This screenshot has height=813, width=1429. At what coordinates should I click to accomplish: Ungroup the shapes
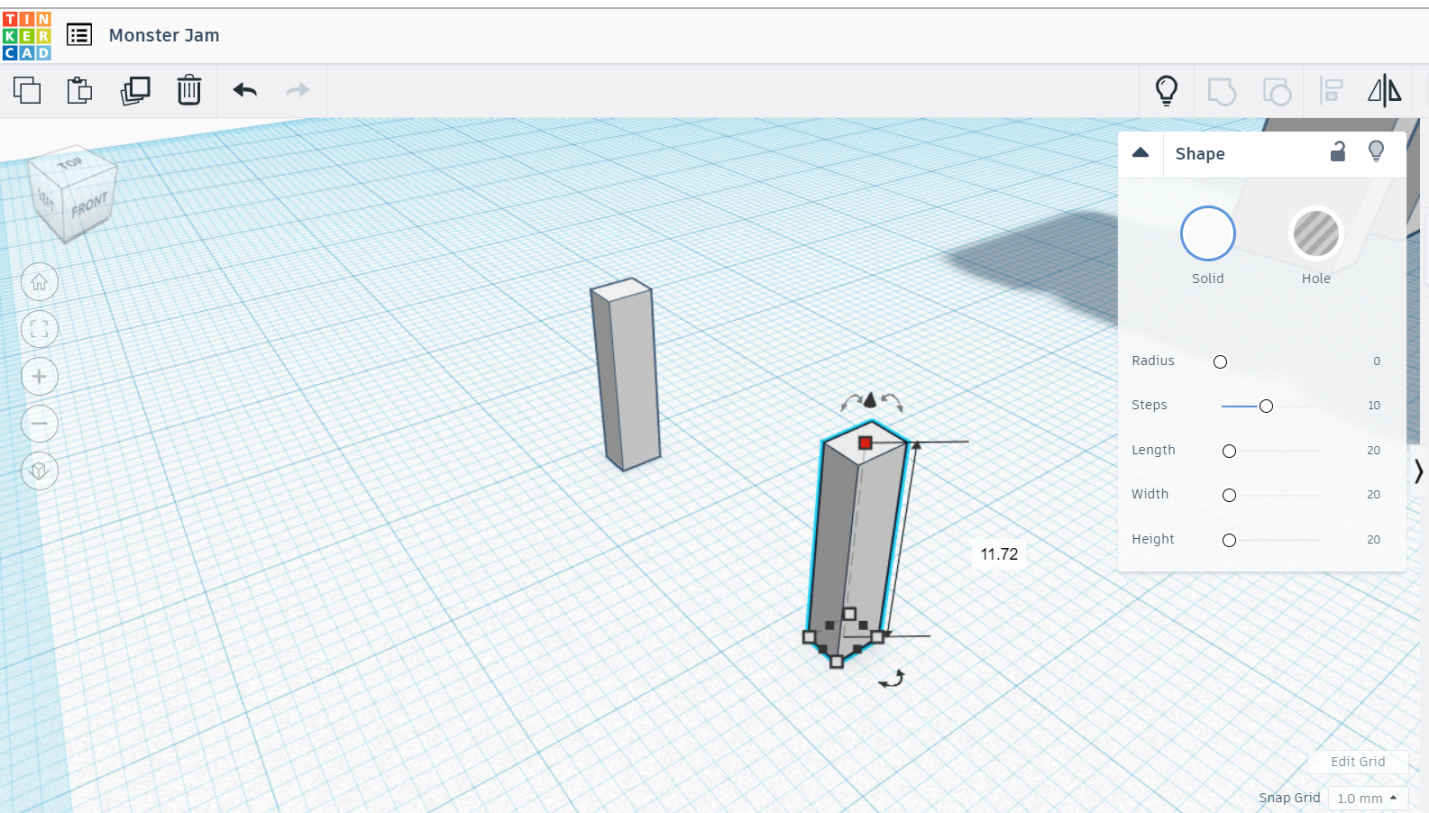pyautogui.click(x=1277, y=92)
